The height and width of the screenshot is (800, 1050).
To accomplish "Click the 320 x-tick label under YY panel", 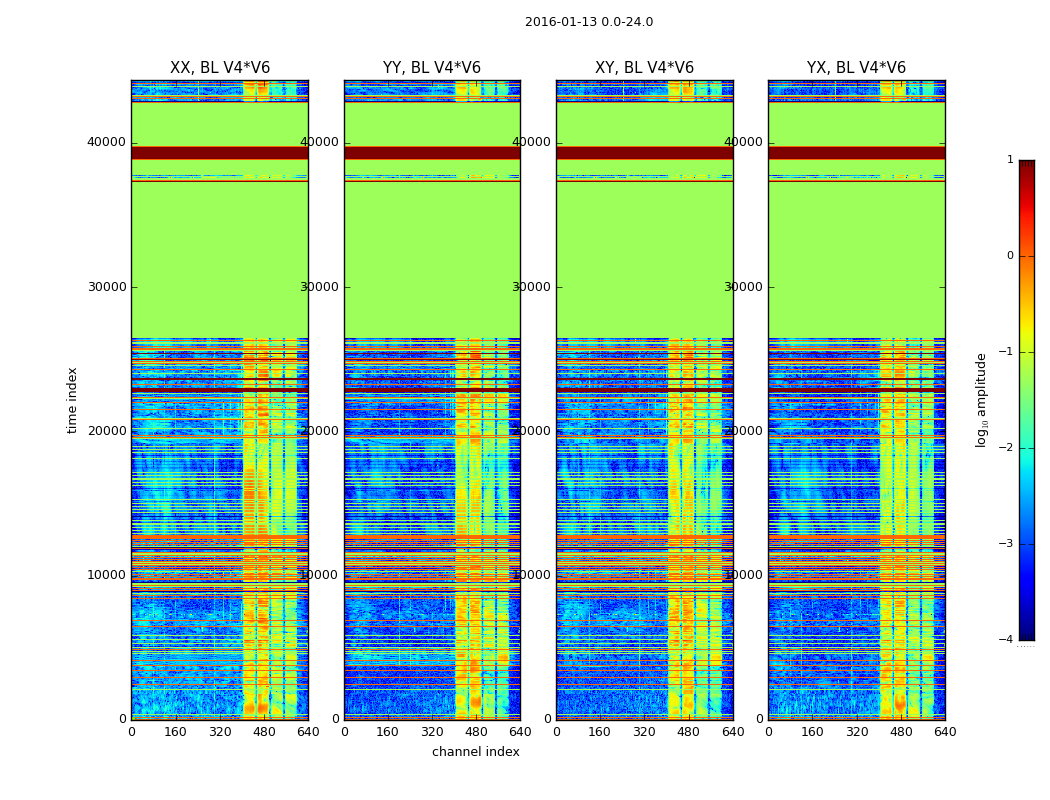I will [432, 731].
